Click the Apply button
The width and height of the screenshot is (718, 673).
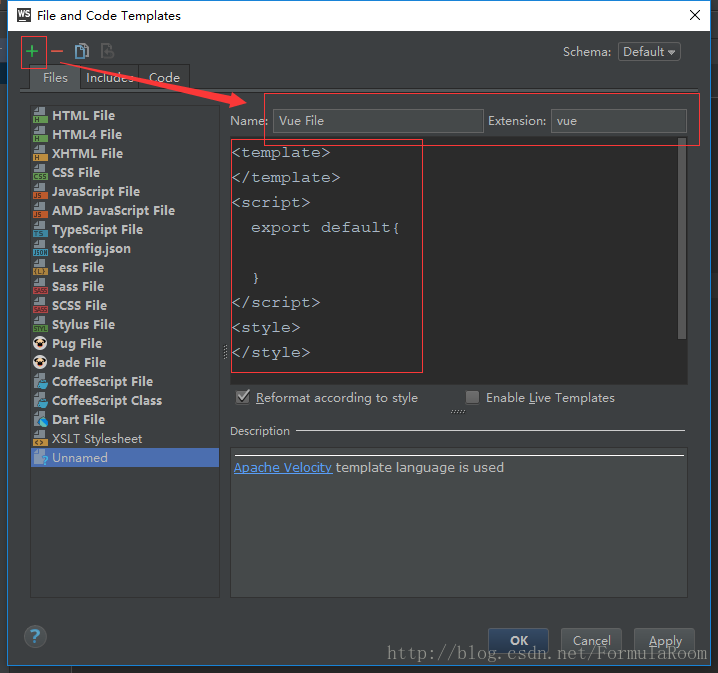pyautogui.click(x=664, y=640)
